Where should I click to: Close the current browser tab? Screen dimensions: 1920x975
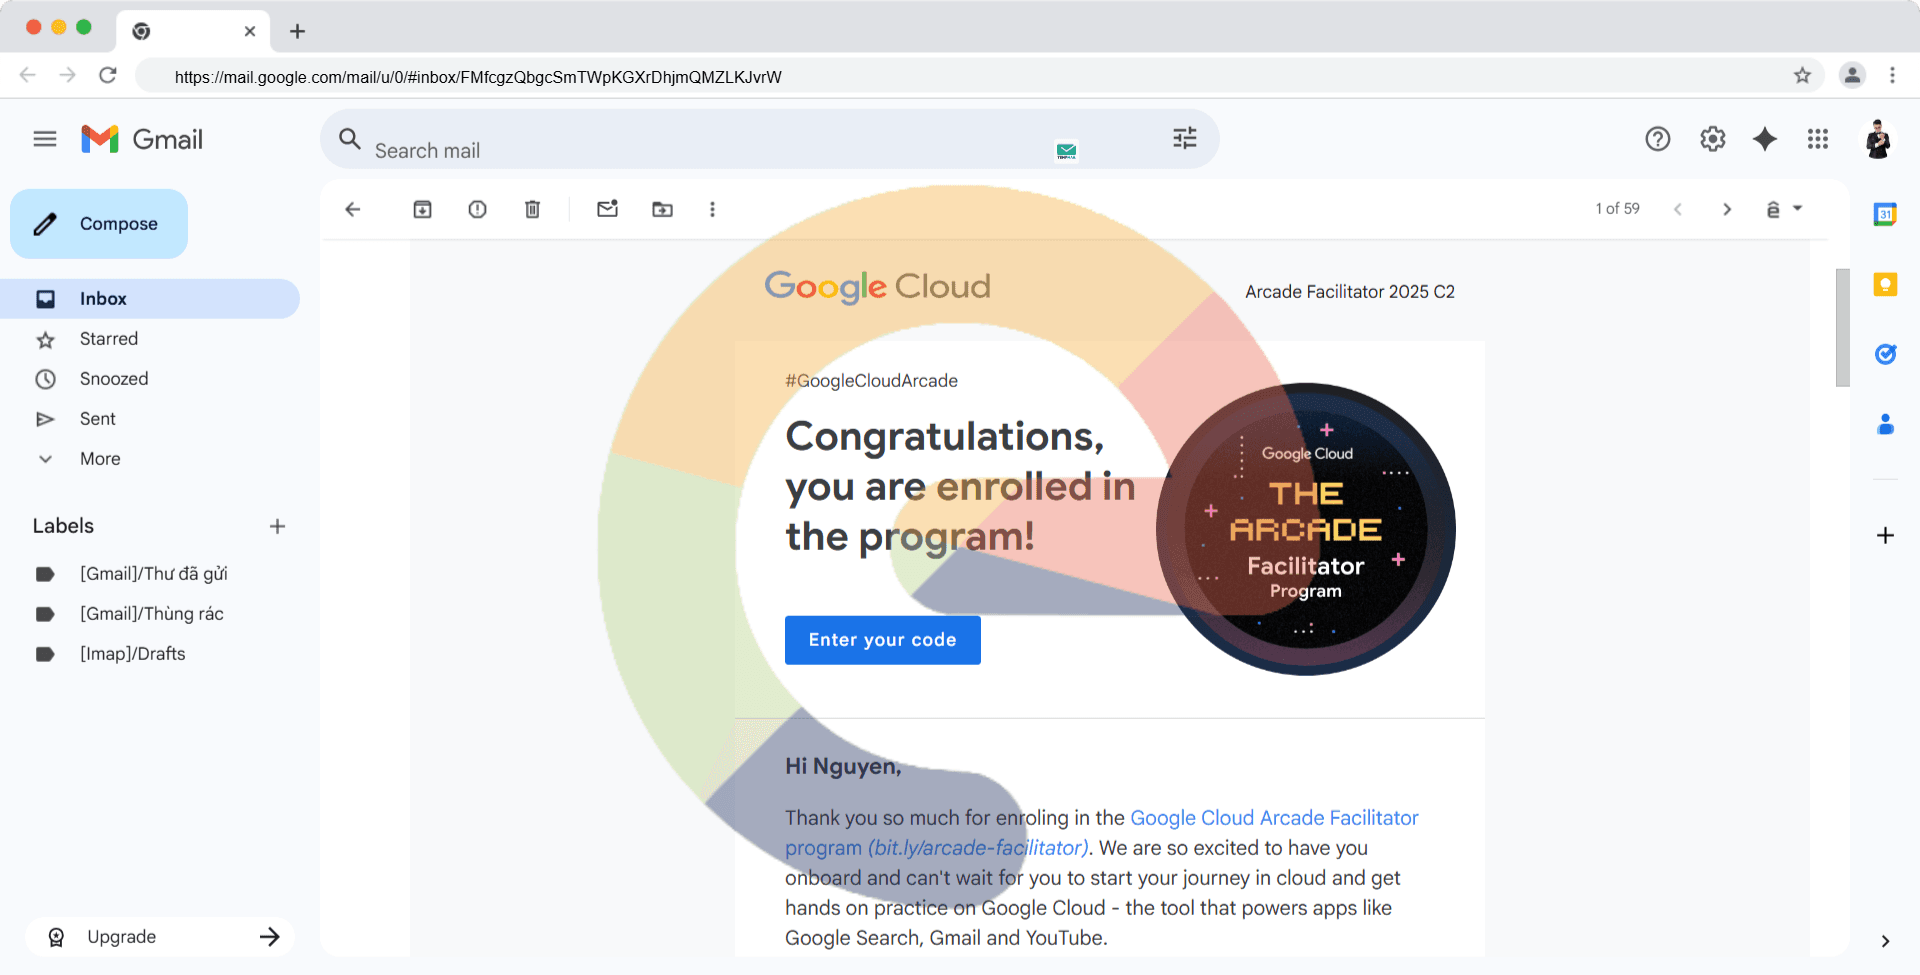pos(250,31)
